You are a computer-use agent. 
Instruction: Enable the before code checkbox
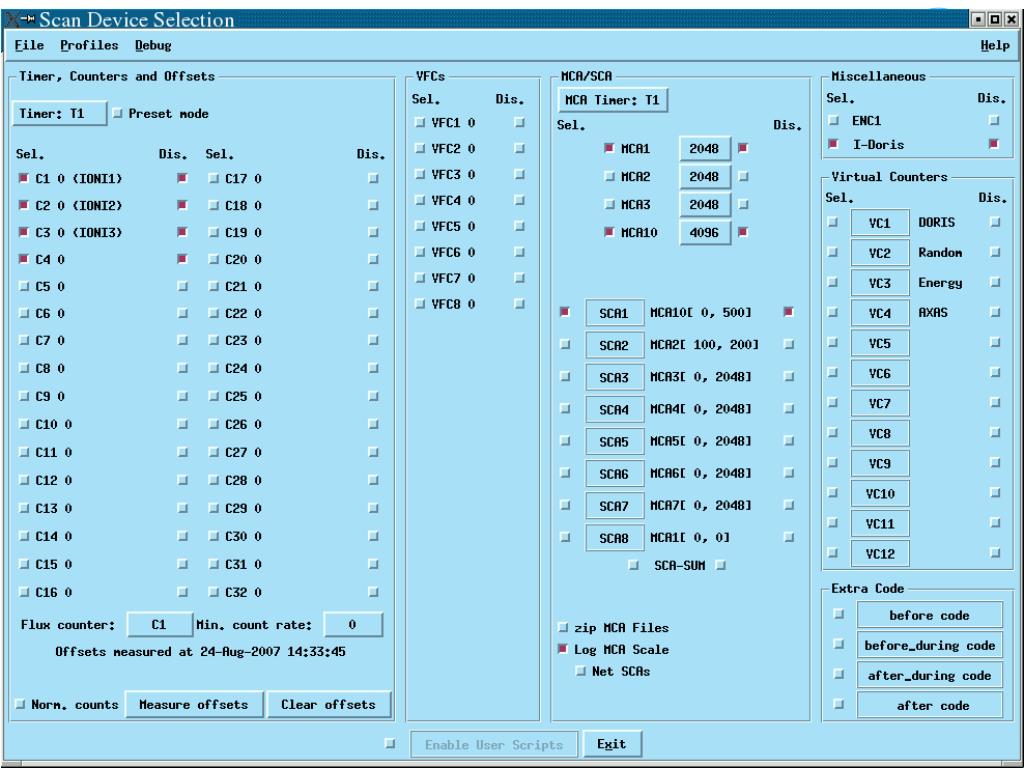[839, 614]
